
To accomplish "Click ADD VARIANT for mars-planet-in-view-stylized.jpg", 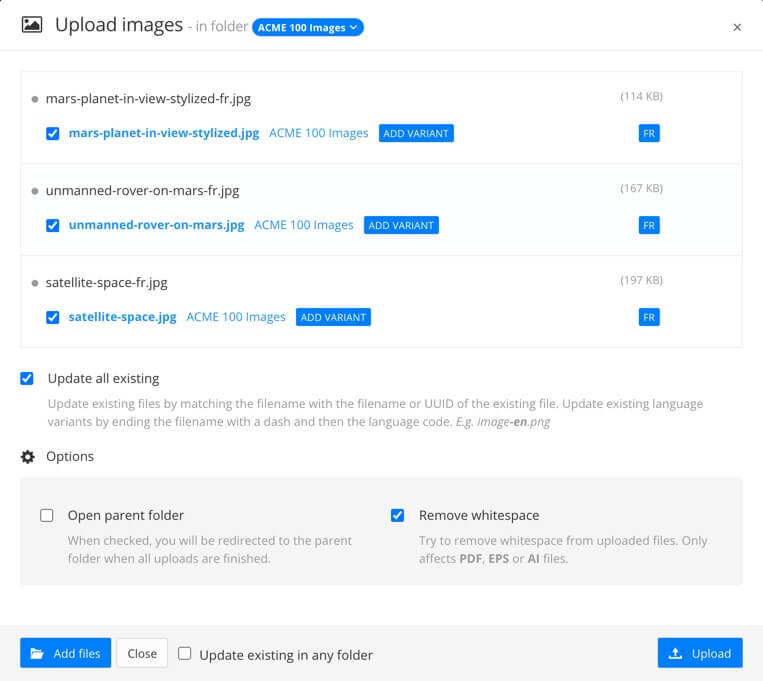I will [416, 133].
